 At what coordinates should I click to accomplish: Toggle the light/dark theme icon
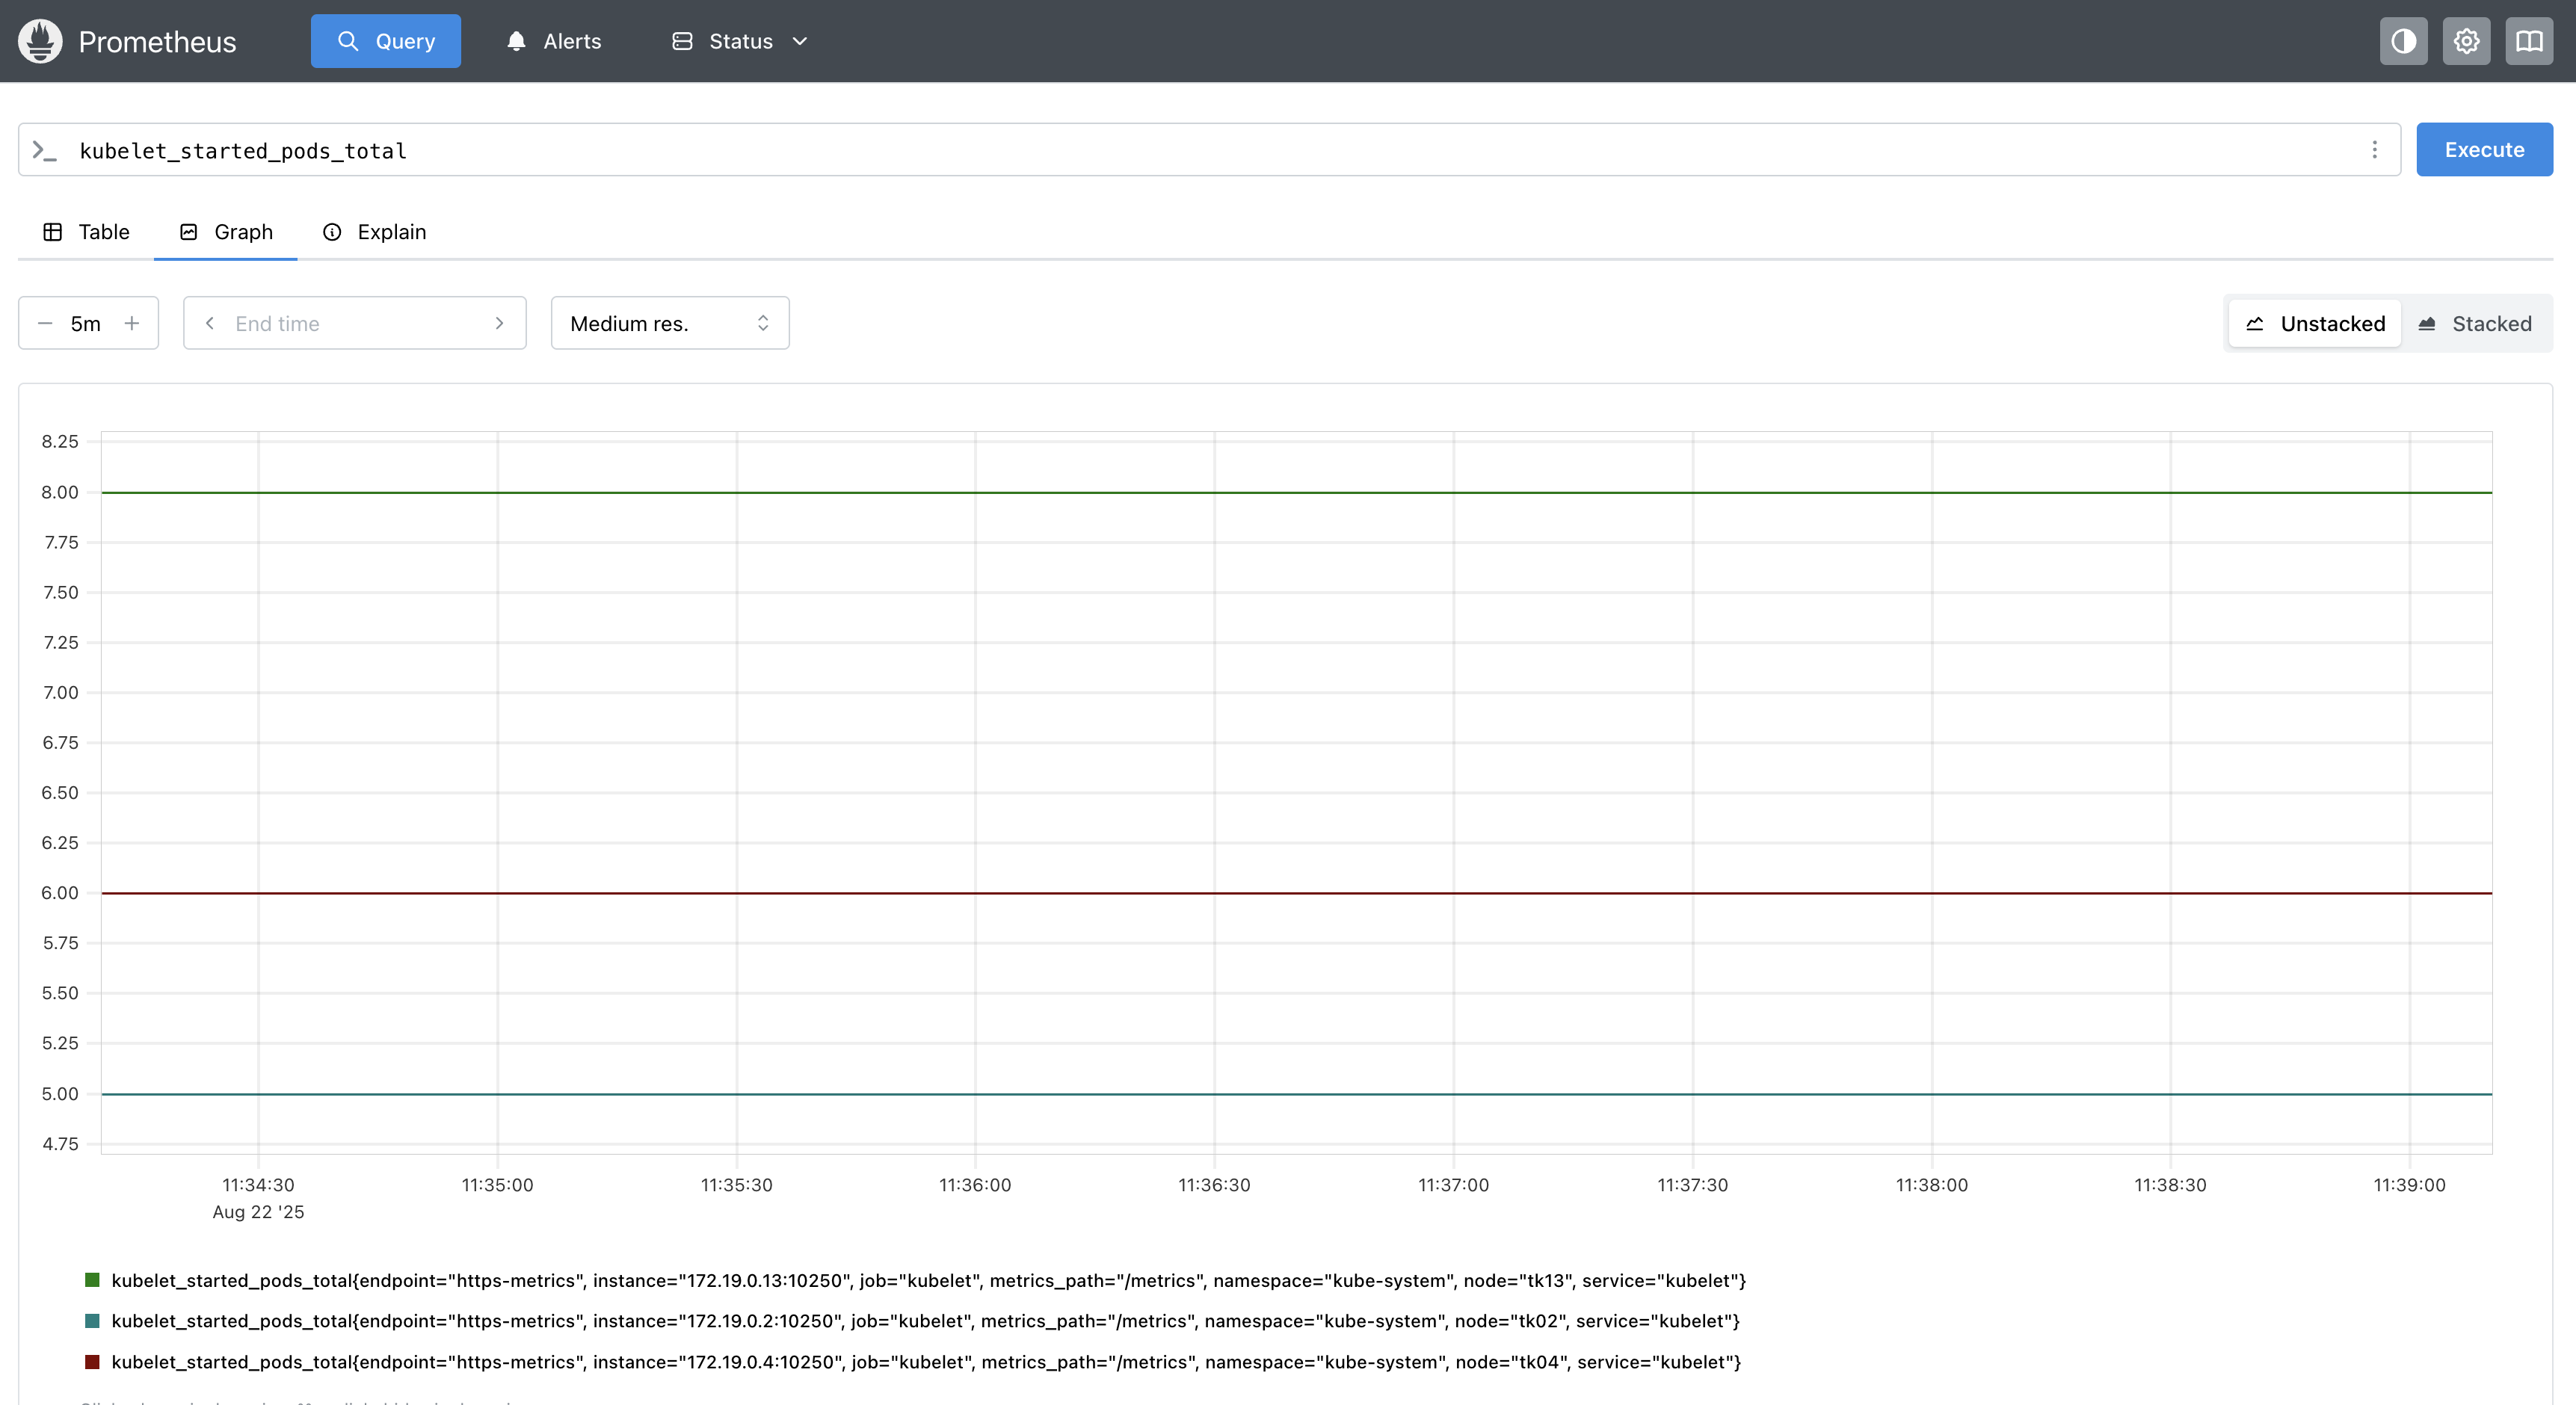click(2403, 41)
